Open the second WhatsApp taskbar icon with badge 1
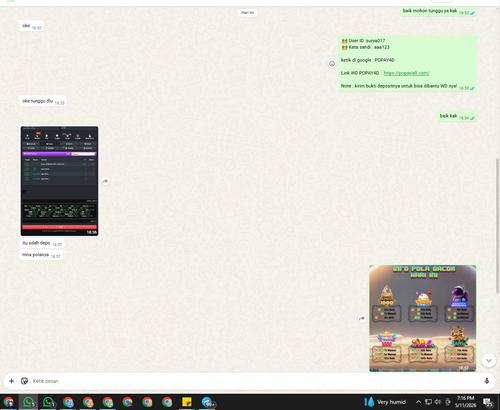This screenshot has width=500, height=410. (48, 402)
